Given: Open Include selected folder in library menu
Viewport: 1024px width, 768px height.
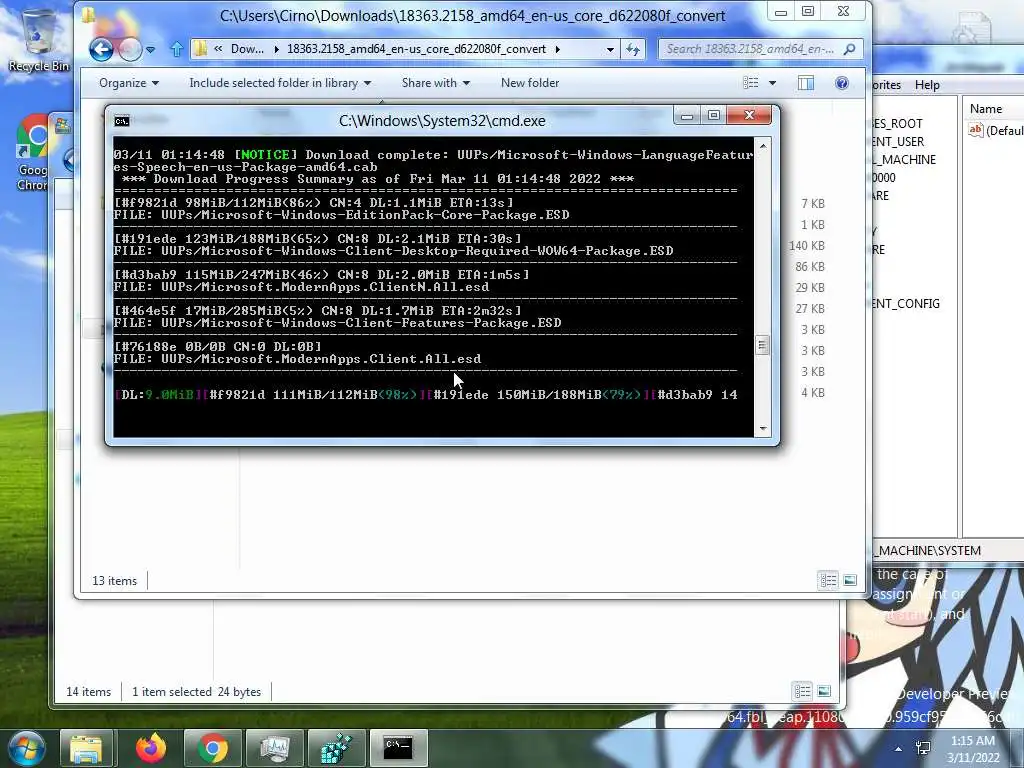Looking at the screenshot, I should point(280,83).
